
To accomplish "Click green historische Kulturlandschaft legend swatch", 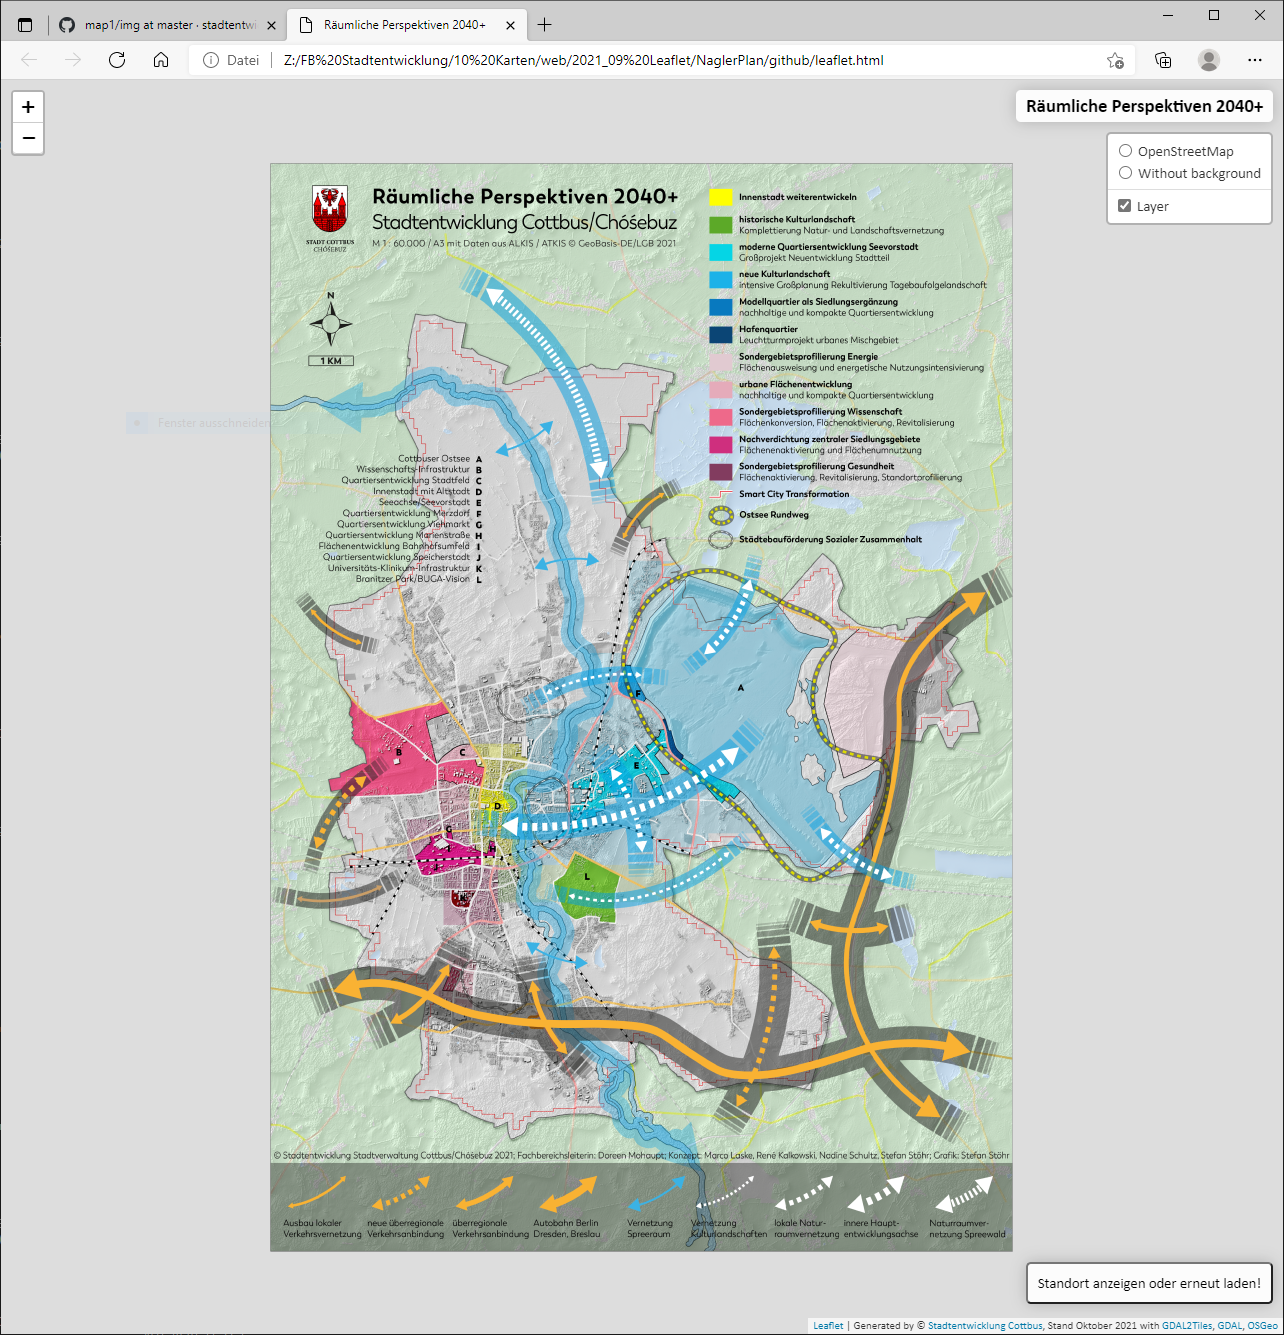I will click(721, 225).
